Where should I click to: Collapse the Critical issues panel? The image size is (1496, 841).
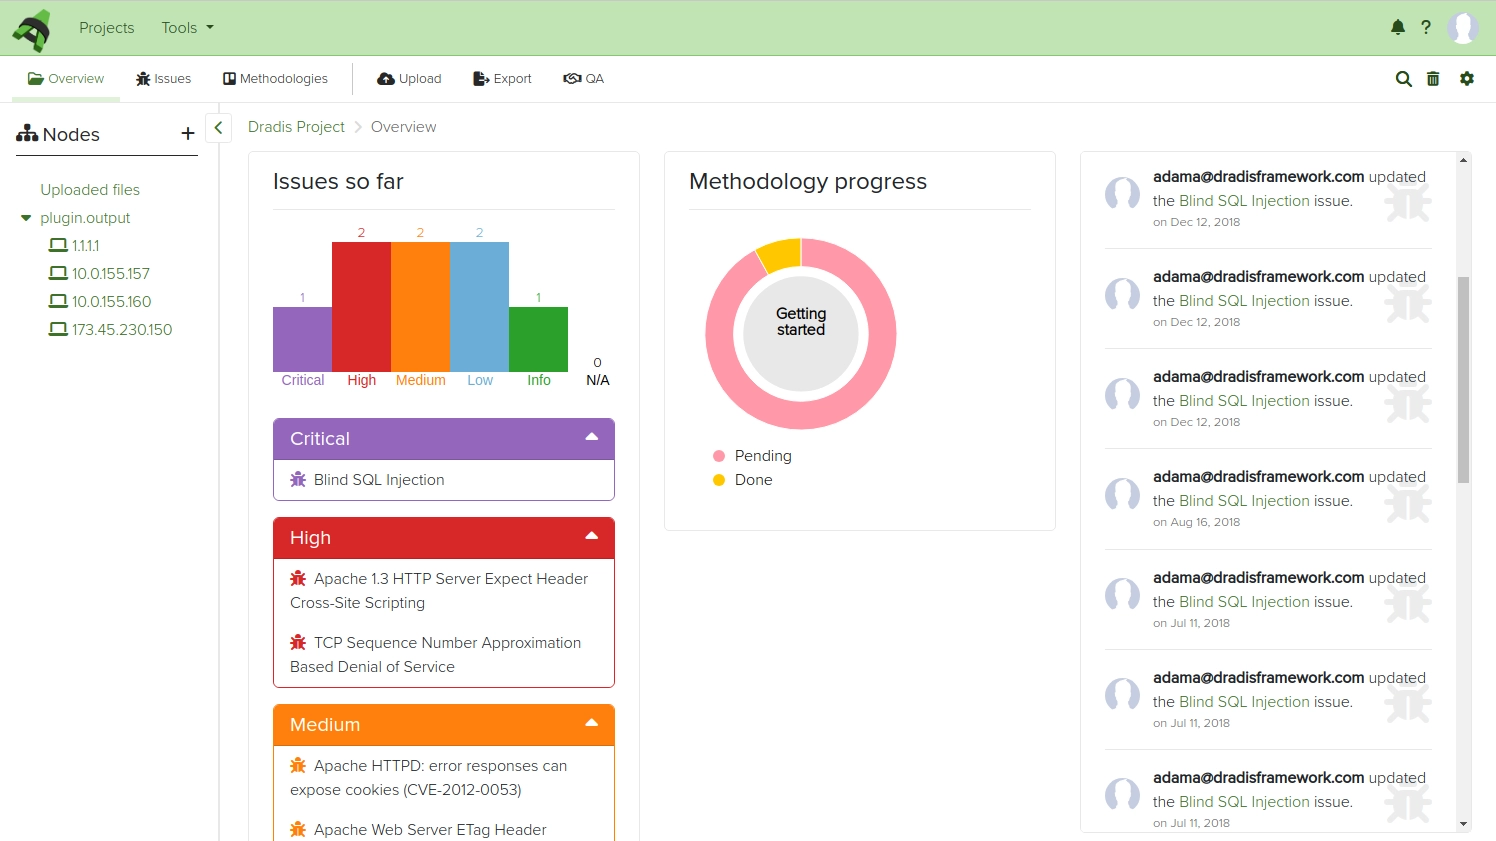[x=592, y=437]
